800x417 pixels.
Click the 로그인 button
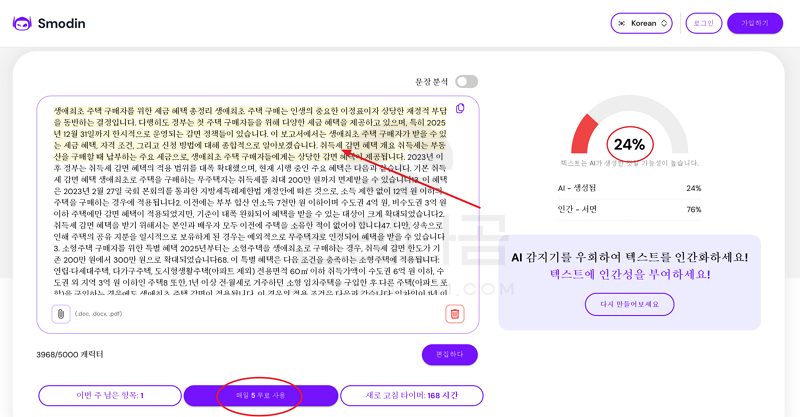point(704,23)
